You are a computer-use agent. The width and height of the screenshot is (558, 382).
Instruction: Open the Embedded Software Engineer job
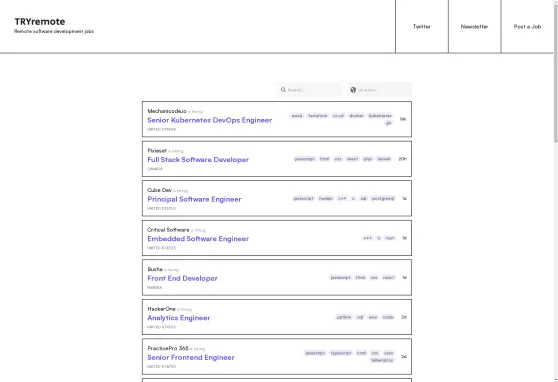[x=198, y=239]
